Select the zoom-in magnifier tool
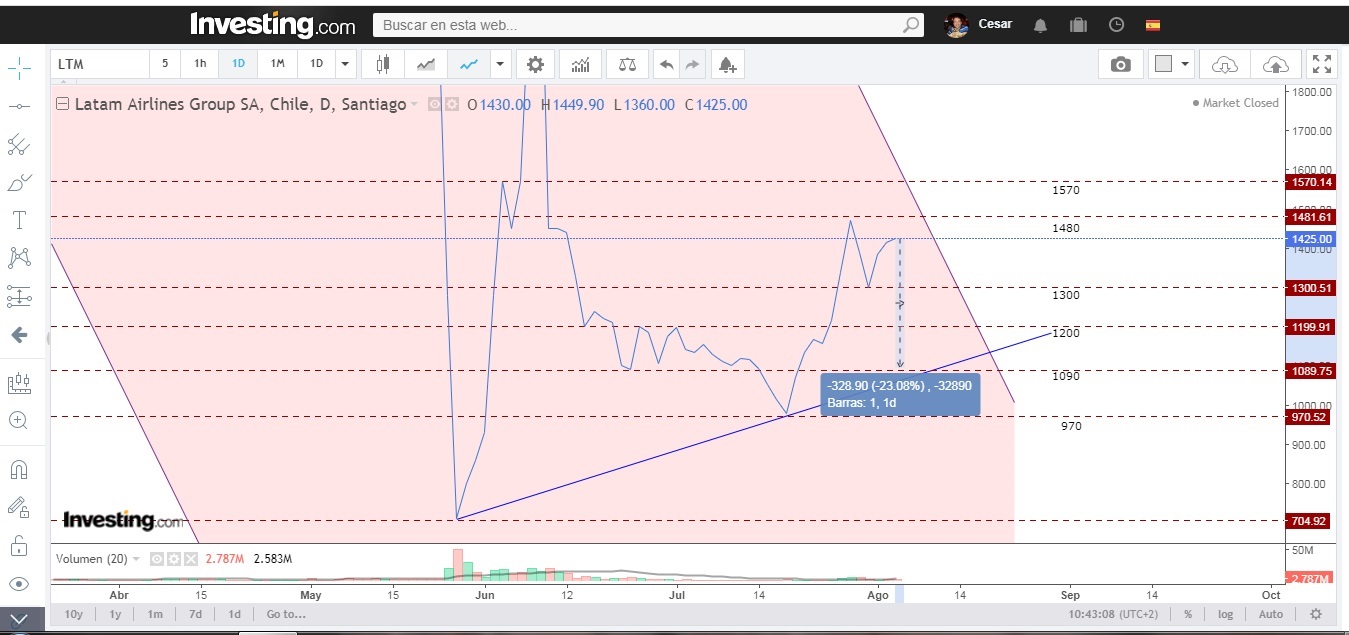 [x=19, y=421]
